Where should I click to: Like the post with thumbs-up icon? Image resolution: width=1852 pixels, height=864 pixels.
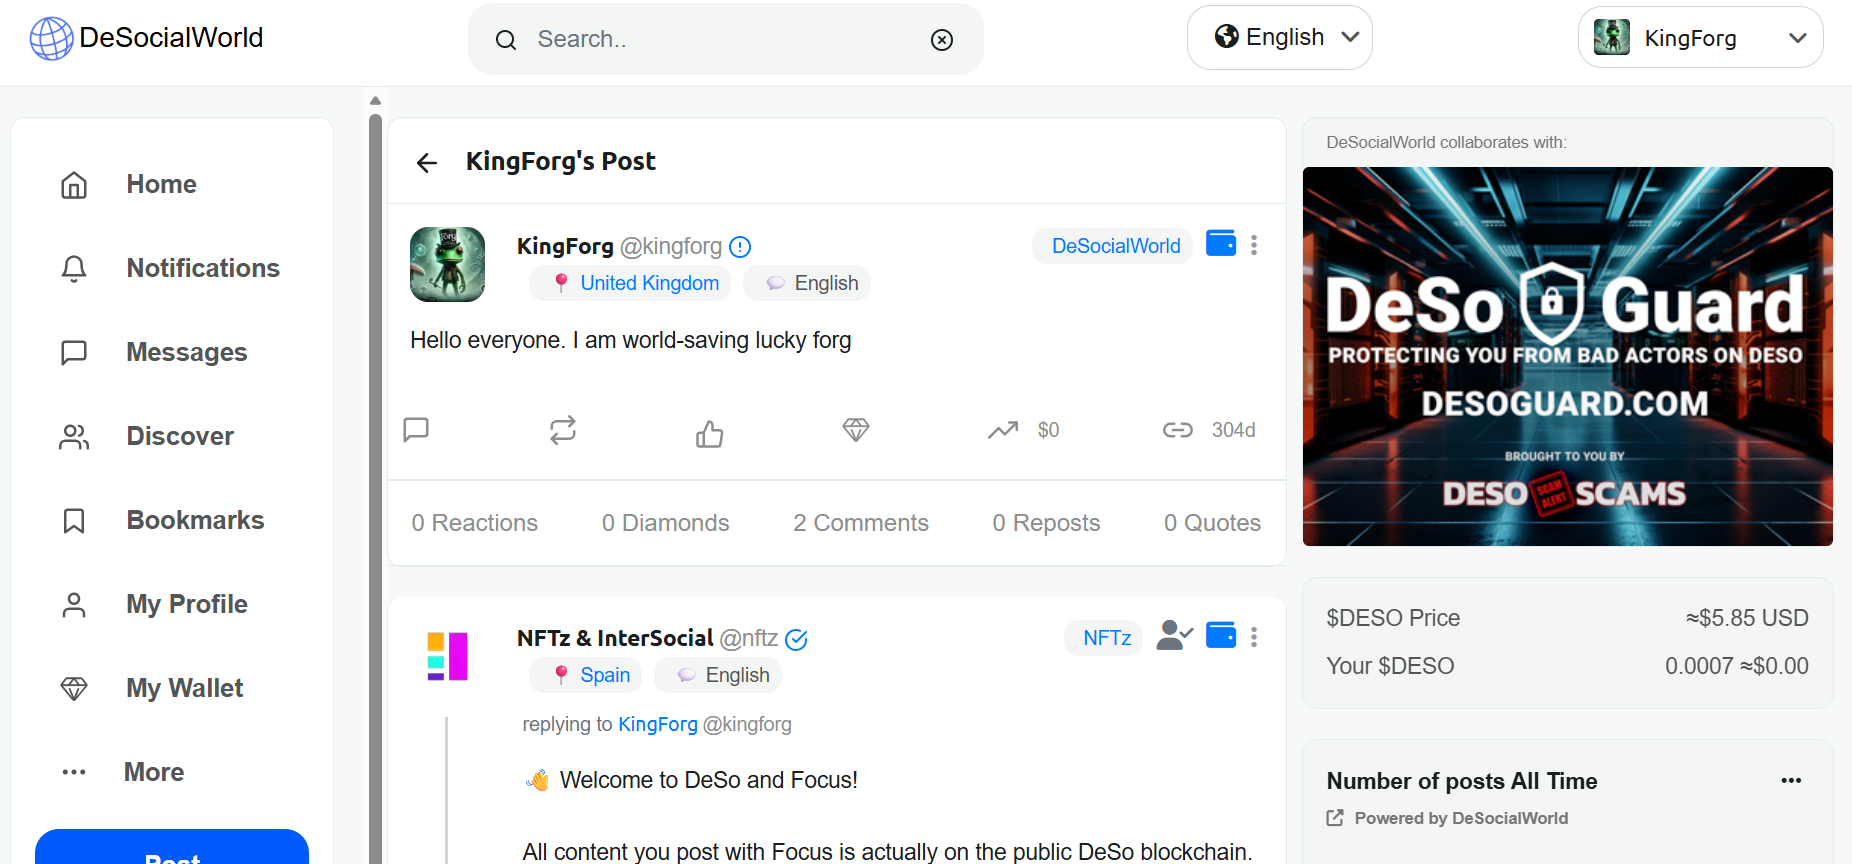point(709,433)
